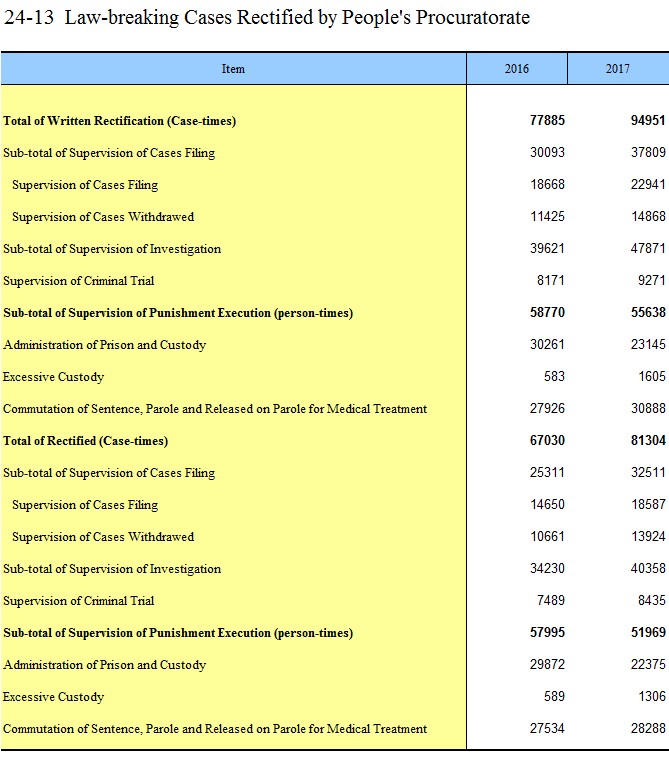Click the bold value 58770
Image resolution: width=669 pixels, height=783 pixels.
tap(547, 312)
